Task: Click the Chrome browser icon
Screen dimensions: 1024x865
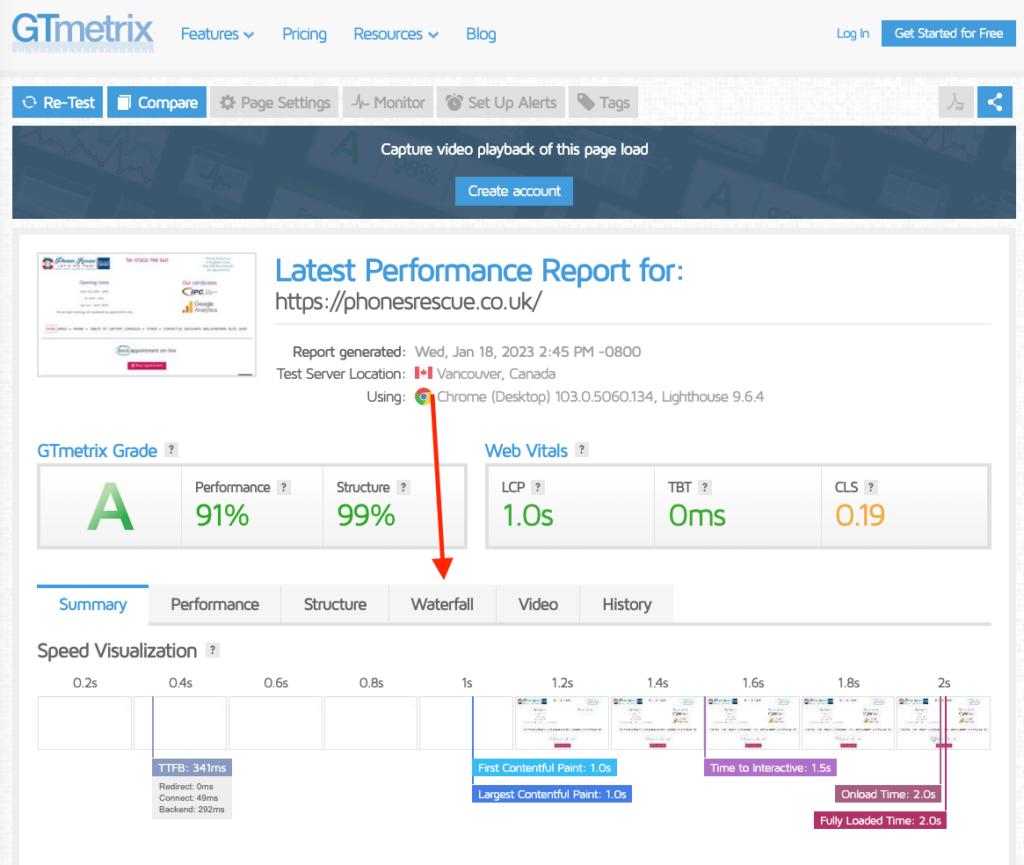Action: pyautogui.click(x=423, y=396)
